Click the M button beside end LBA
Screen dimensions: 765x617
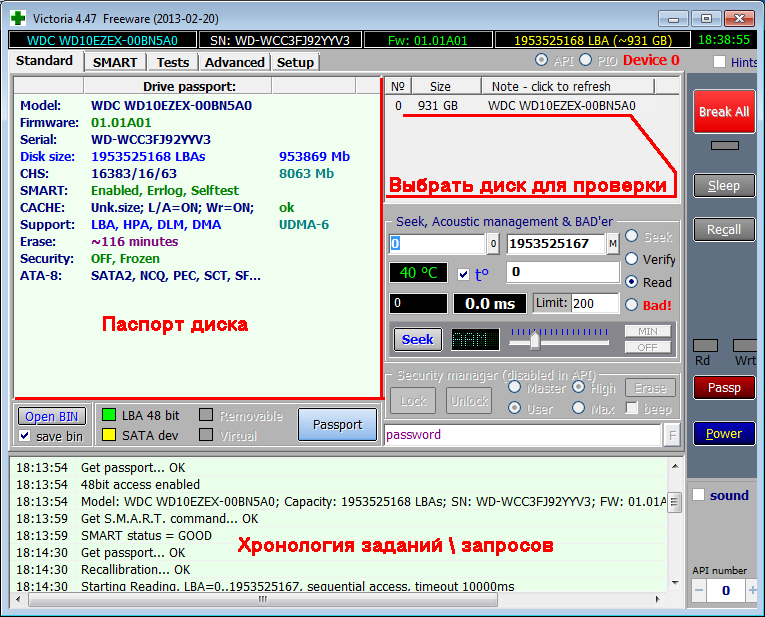(613, 243)
